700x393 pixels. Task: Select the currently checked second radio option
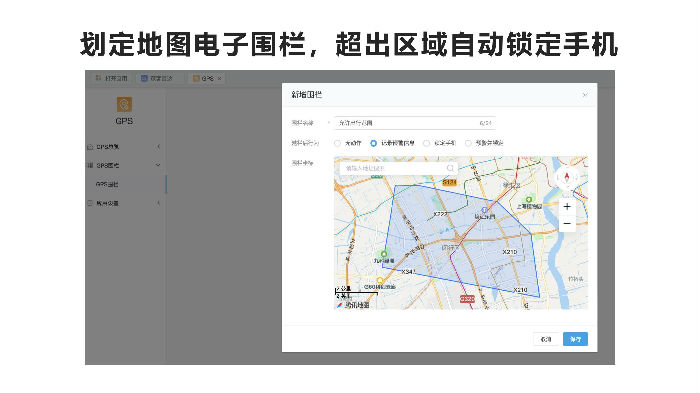click(374, 143)
